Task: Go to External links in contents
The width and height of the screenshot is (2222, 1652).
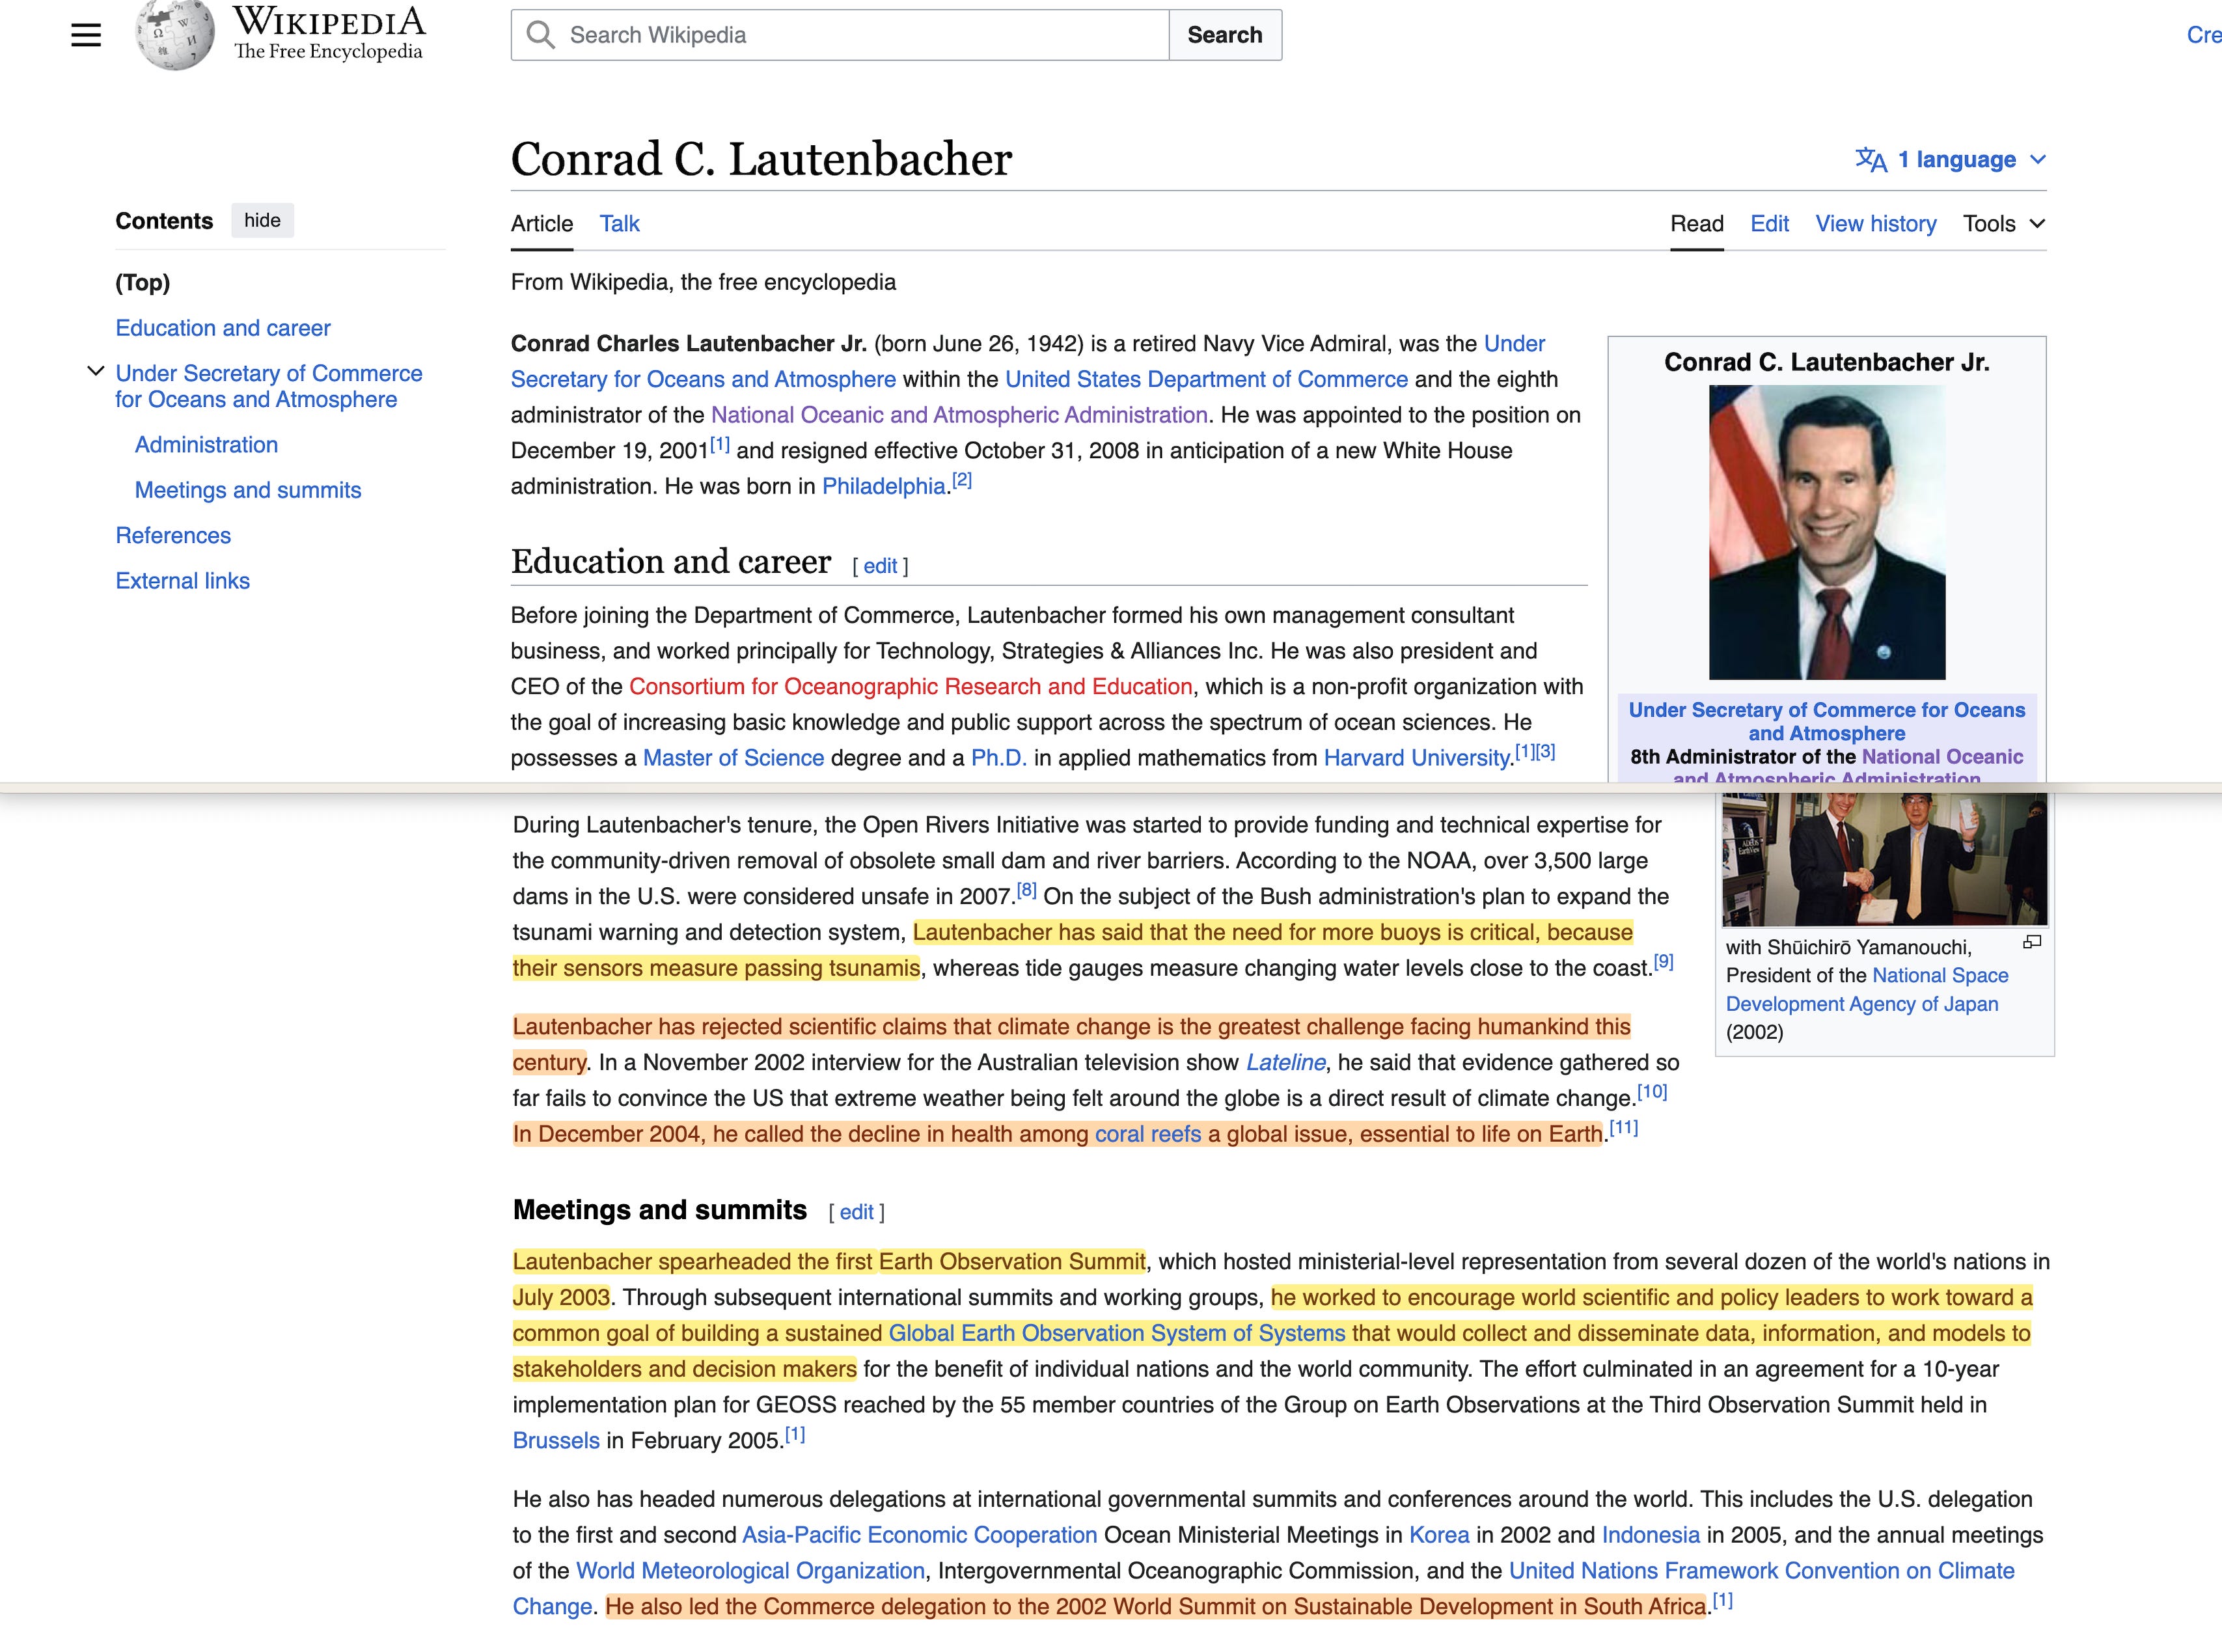Action: (x=183, y=581)
